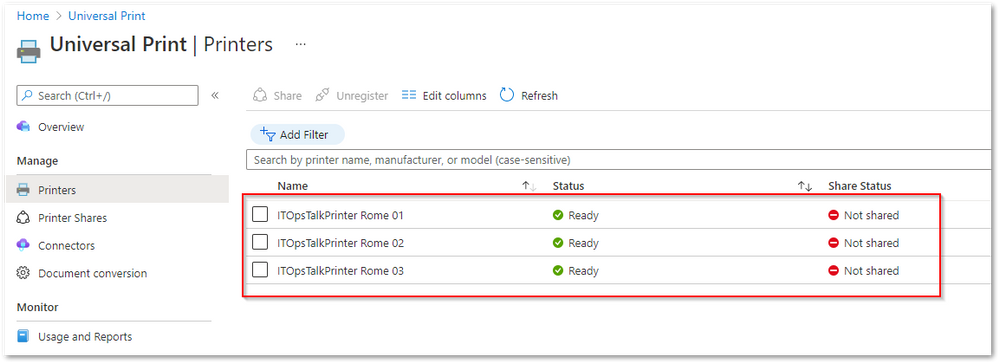999x363 pixels.
Task: Click the Status column header
Action: tap(568, 186)
